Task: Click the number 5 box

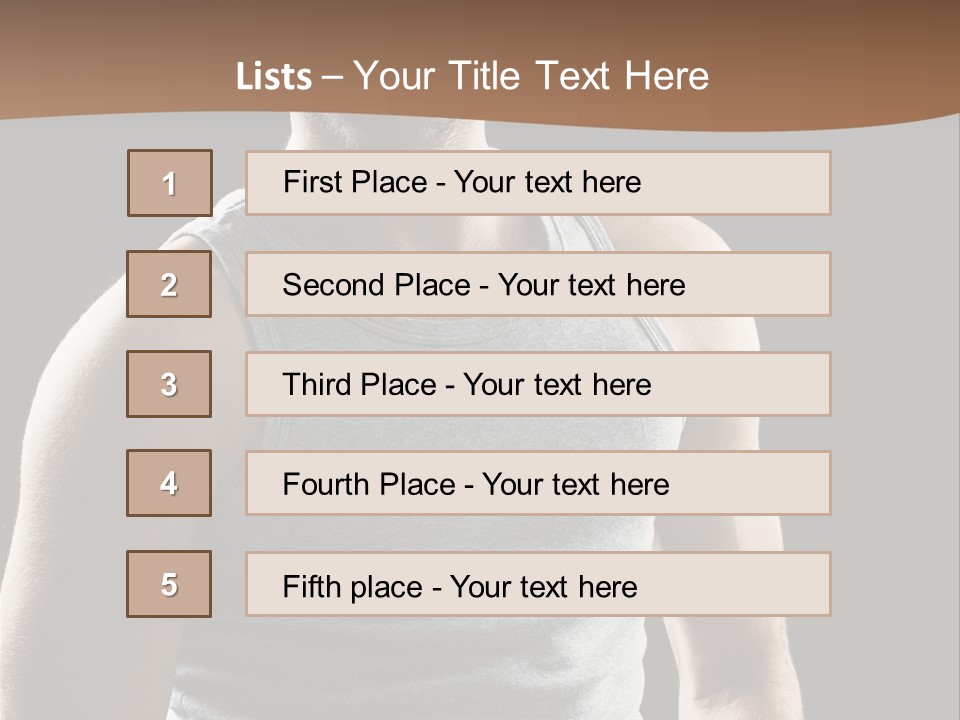Action: [x=169, y=584]
